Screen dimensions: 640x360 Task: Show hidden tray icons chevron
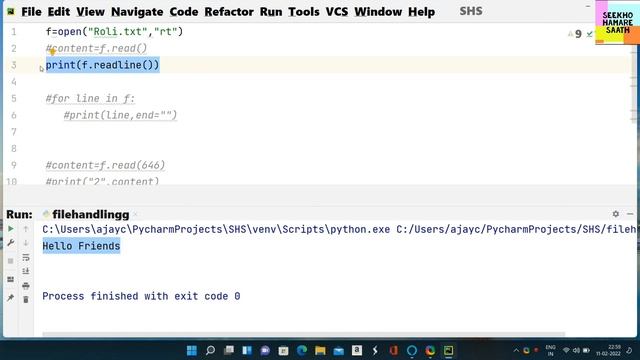point(516,351)
